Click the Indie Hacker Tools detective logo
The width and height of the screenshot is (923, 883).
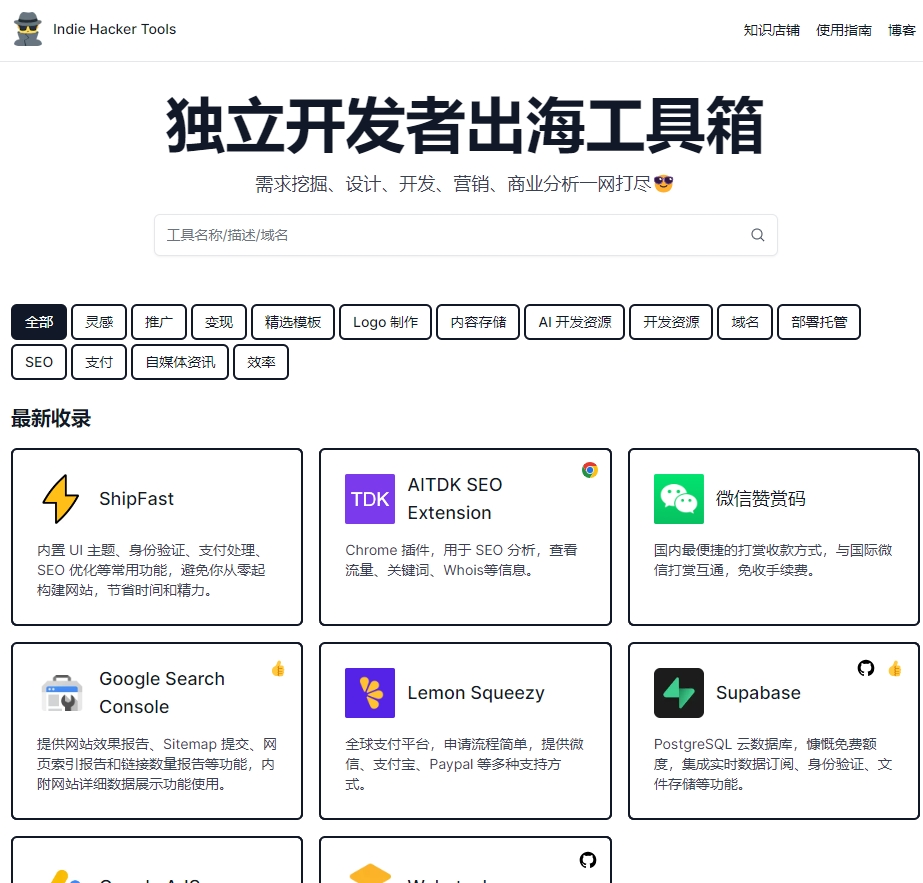click(x=28, y=29)
